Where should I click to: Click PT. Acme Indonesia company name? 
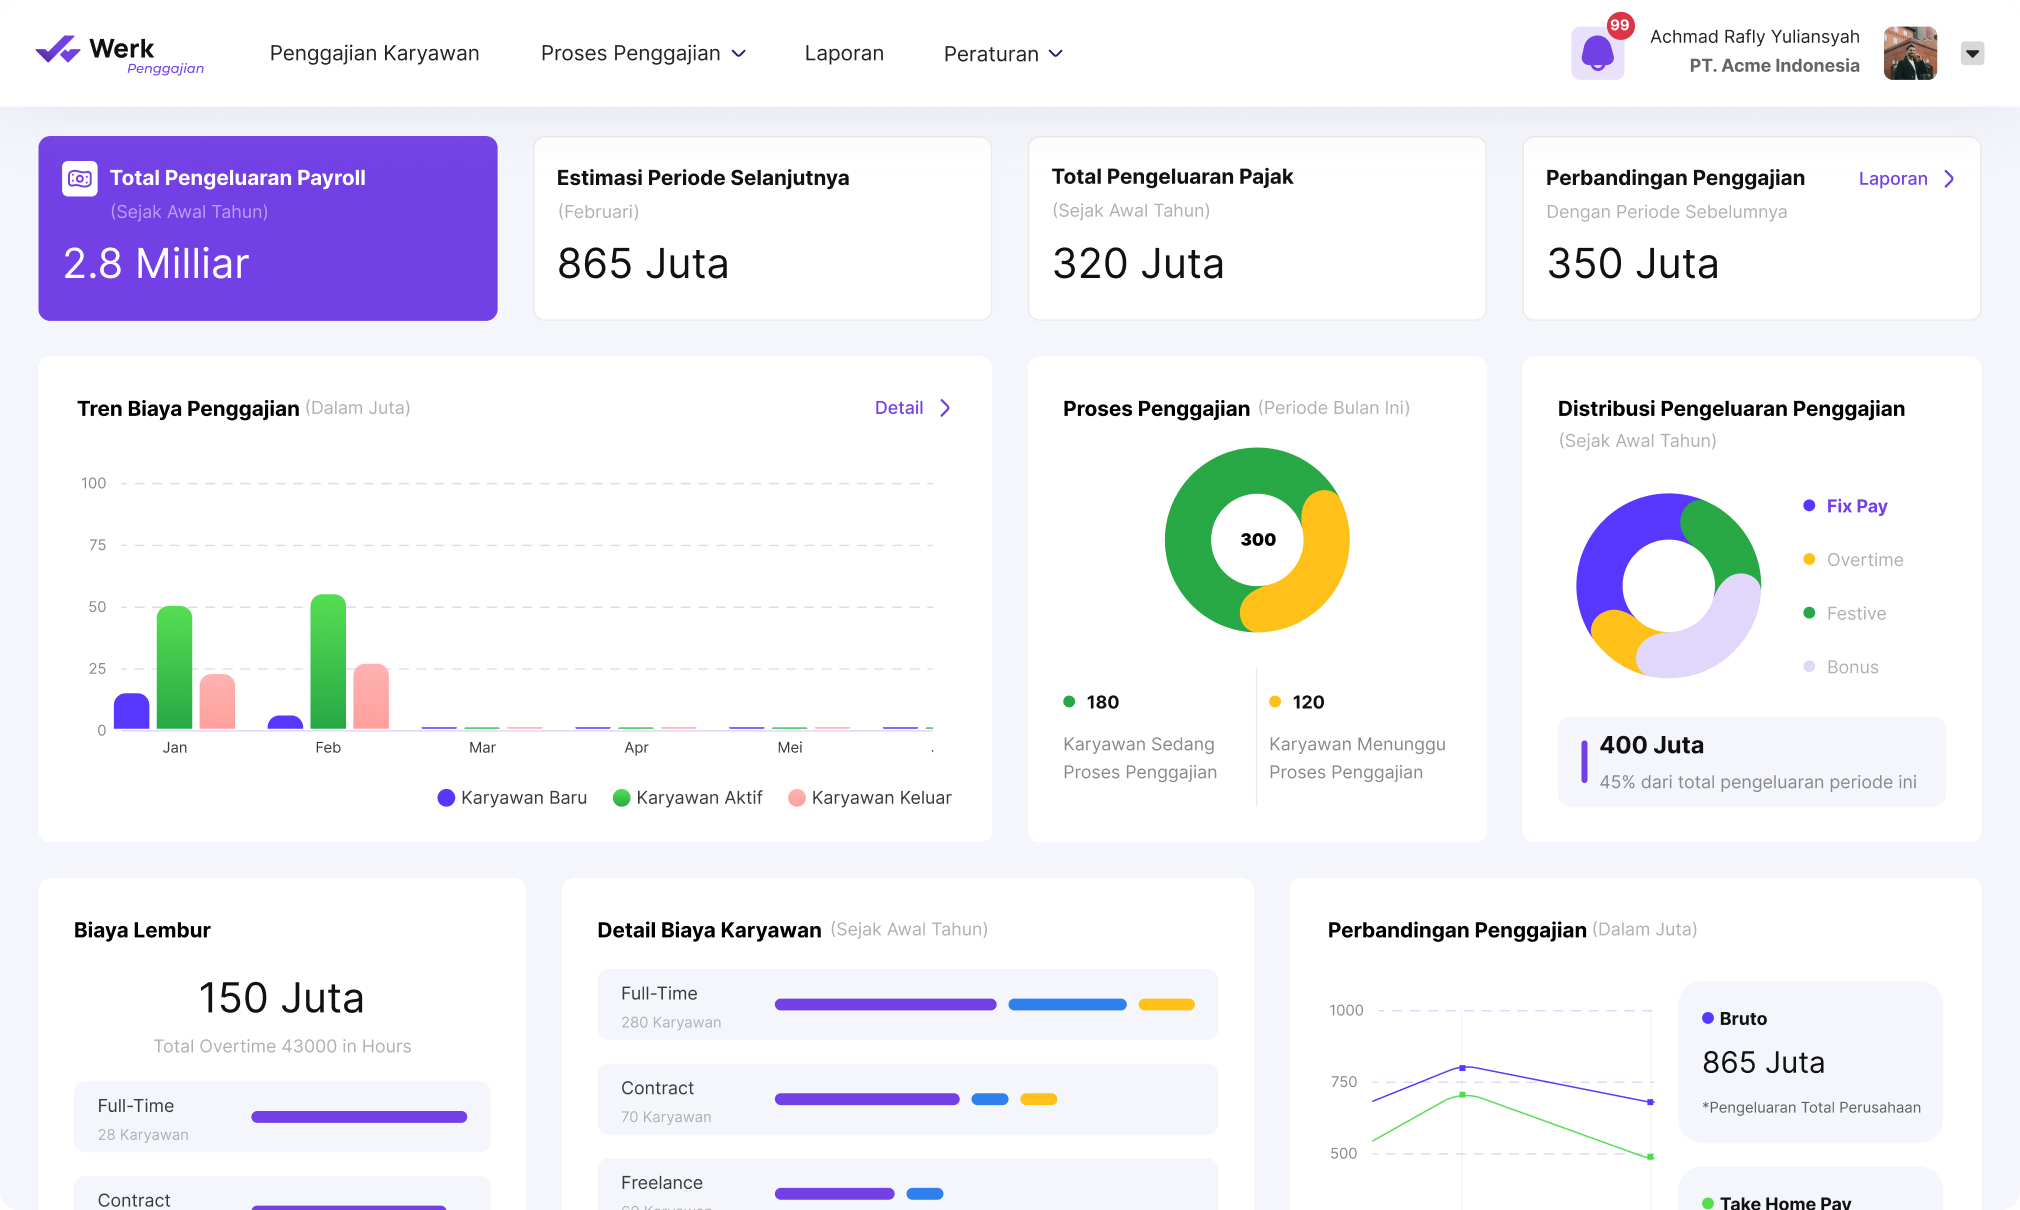coord(1774,66)
